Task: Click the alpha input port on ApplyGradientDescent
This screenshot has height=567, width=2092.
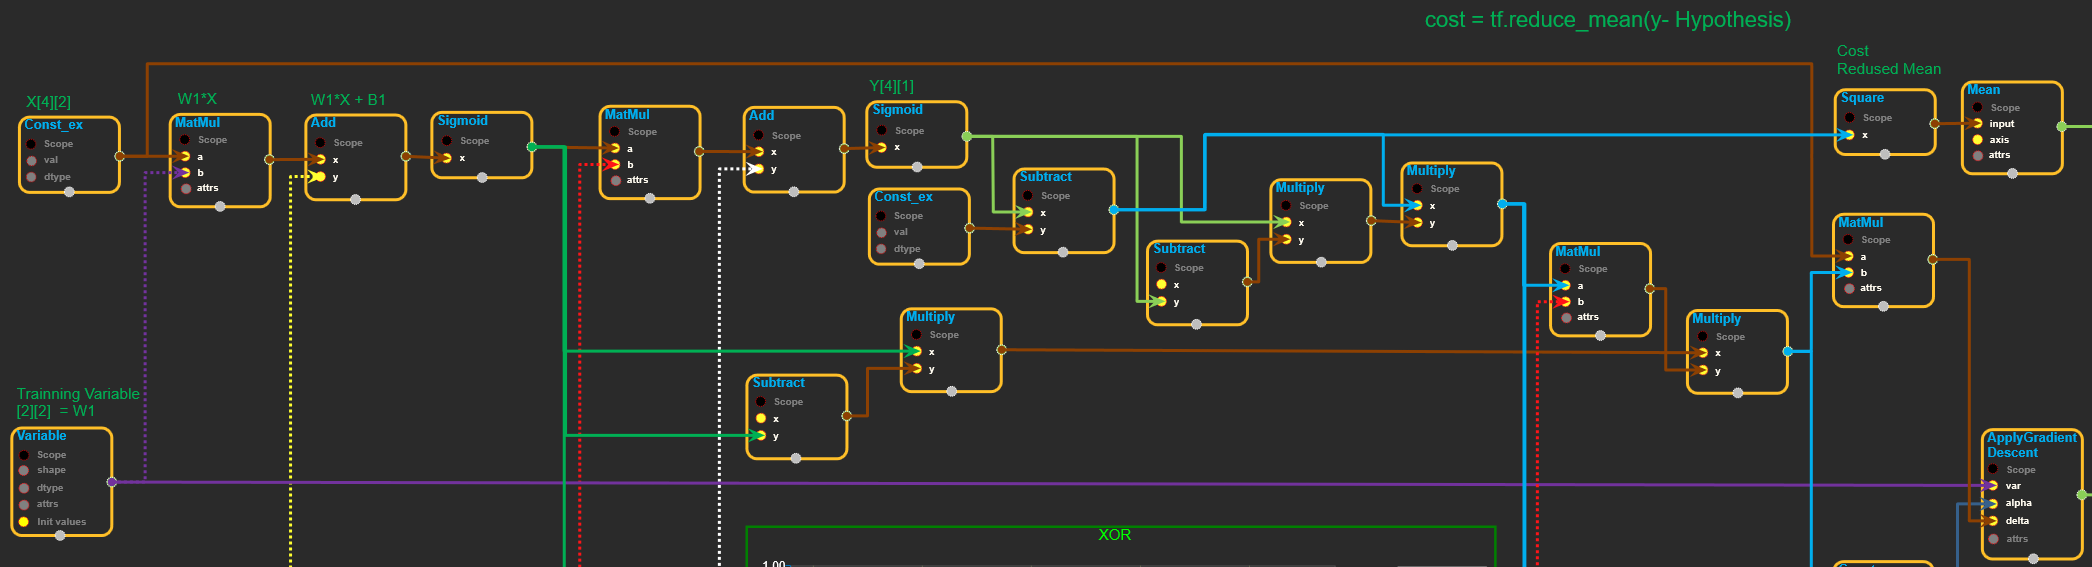Action: 1993,504
